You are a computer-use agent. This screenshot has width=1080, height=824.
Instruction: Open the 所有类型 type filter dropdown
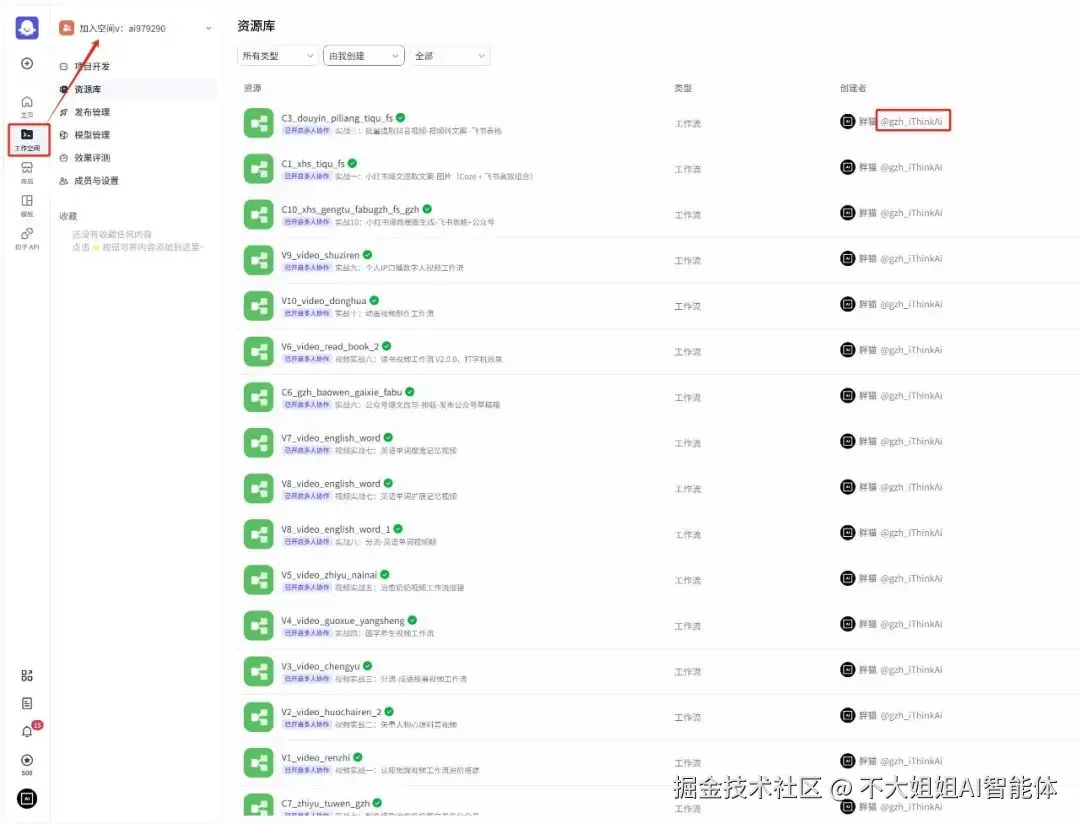click(x=277, y=56)
